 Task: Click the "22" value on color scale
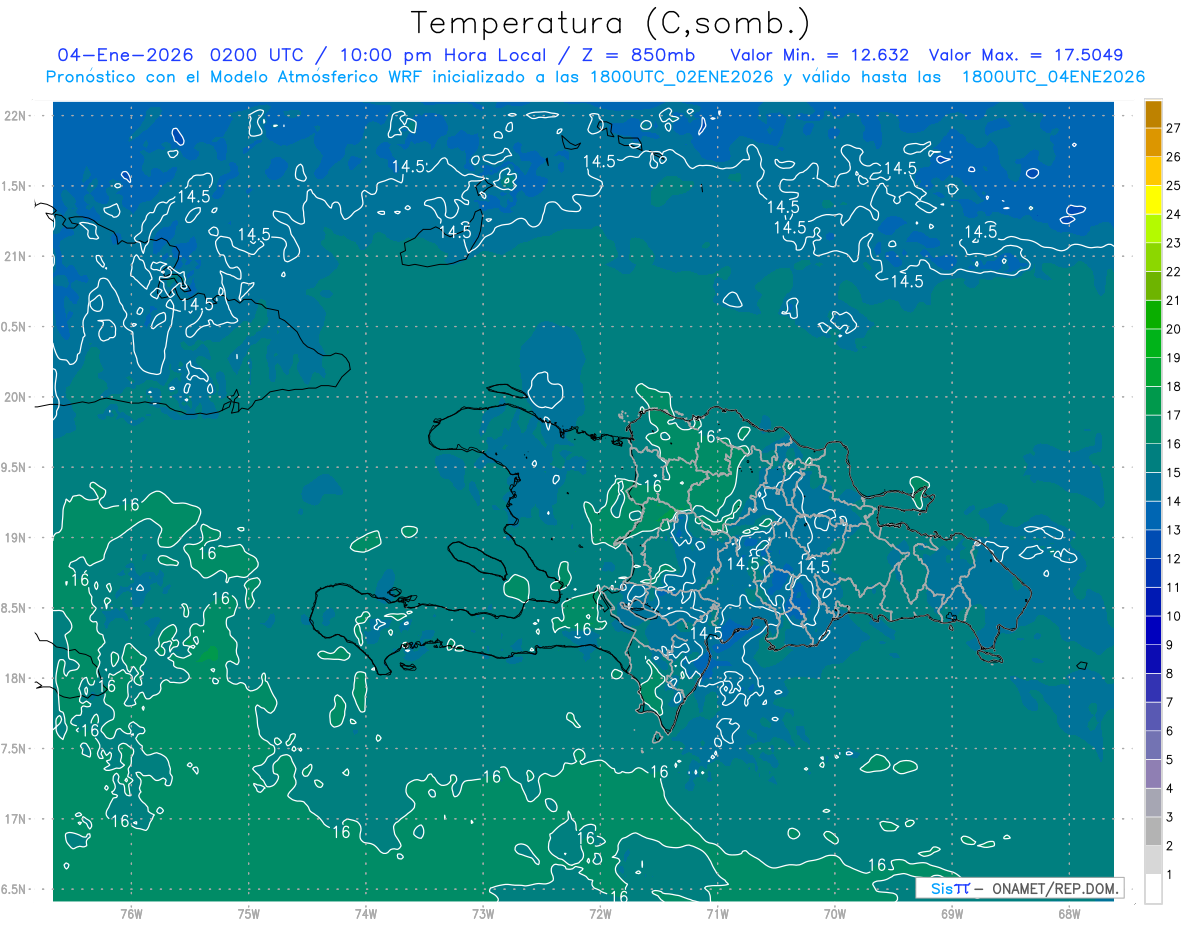1174,271
